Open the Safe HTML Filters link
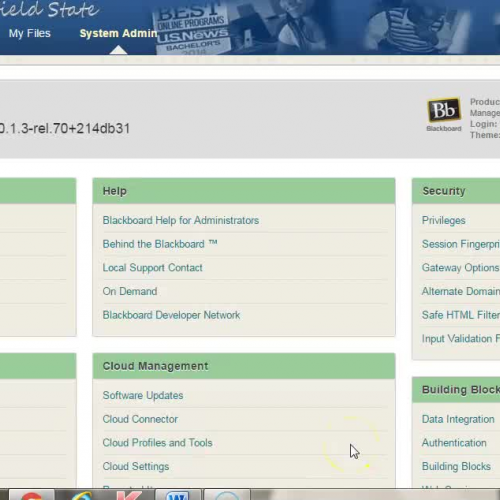 coord(461,315)
